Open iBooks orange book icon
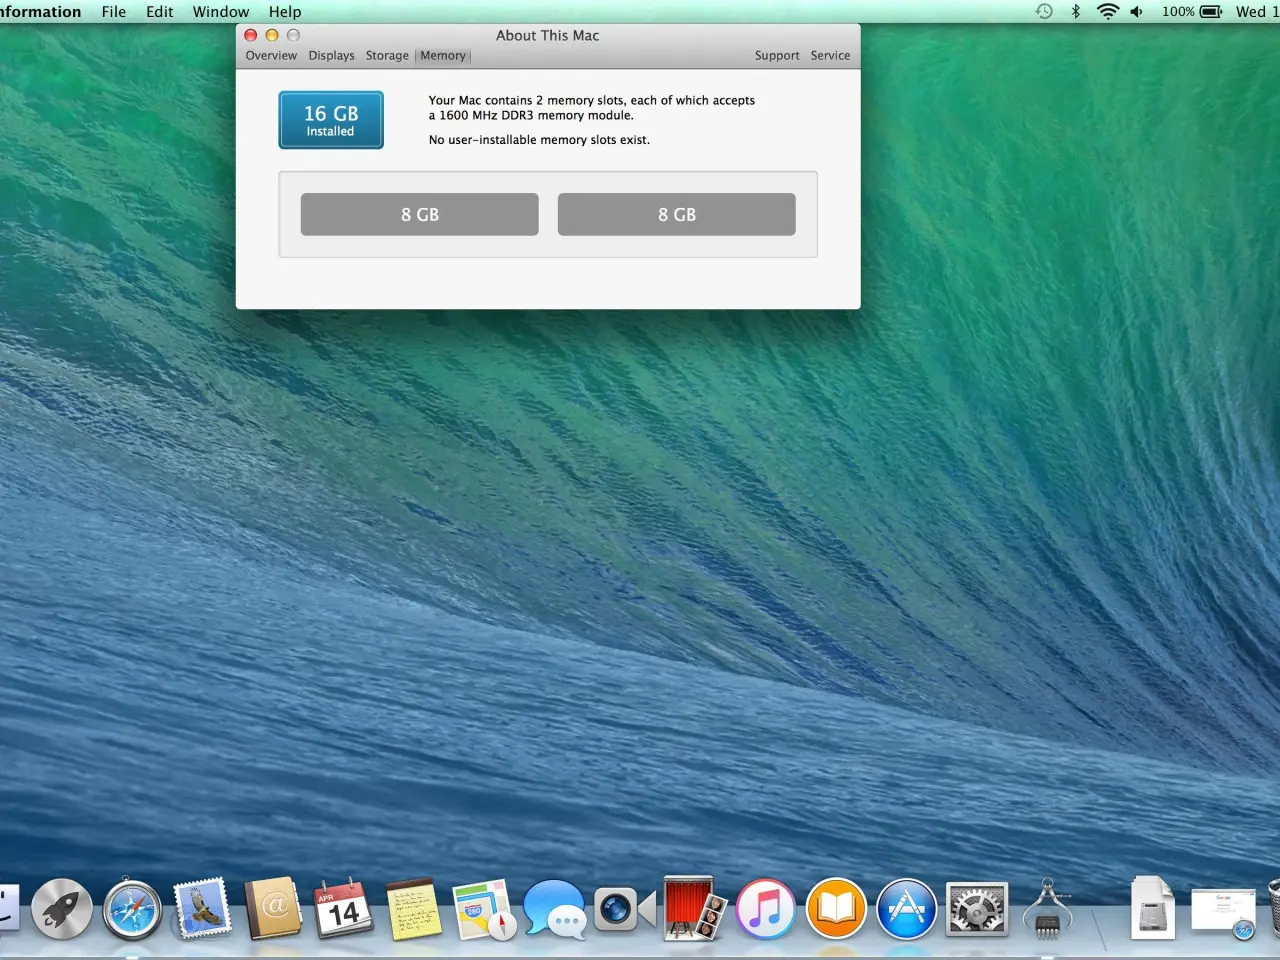Screen dimensions: 1280x960 pos(836,909)
